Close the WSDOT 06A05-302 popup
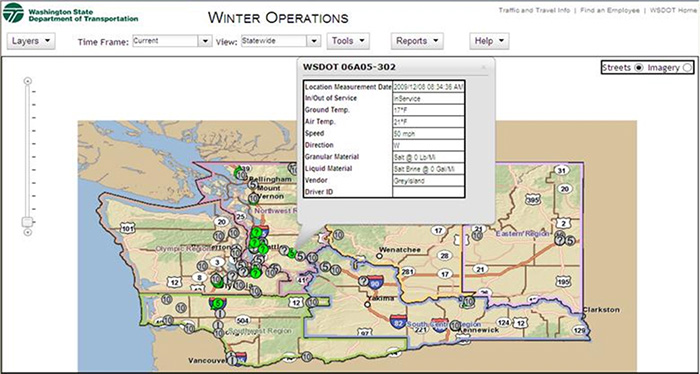700x374 pixels. (x=483, y=68)
